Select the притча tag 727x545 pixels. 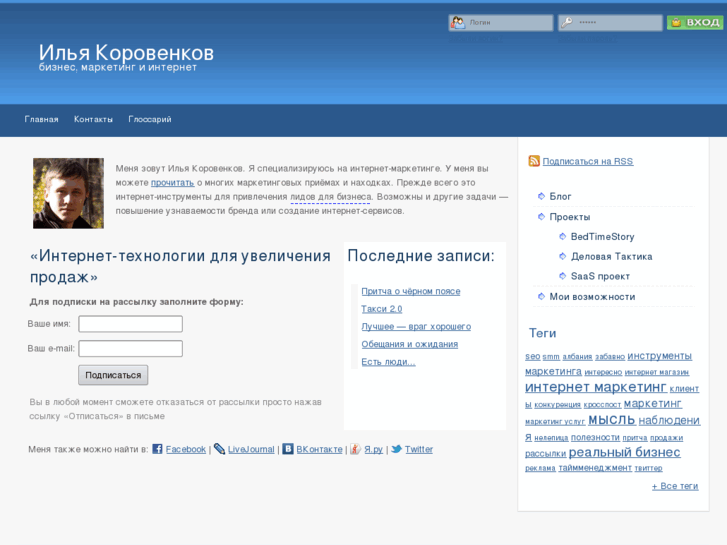[634, 438]
